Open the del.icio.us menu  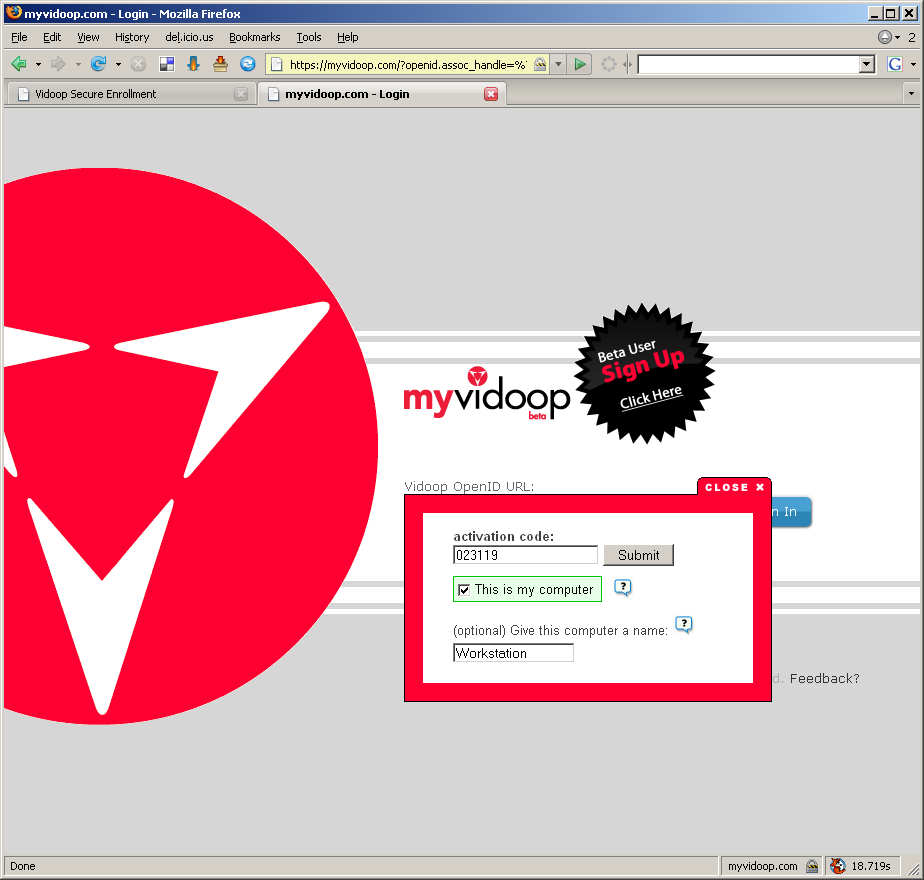click(x=189, y=37)
